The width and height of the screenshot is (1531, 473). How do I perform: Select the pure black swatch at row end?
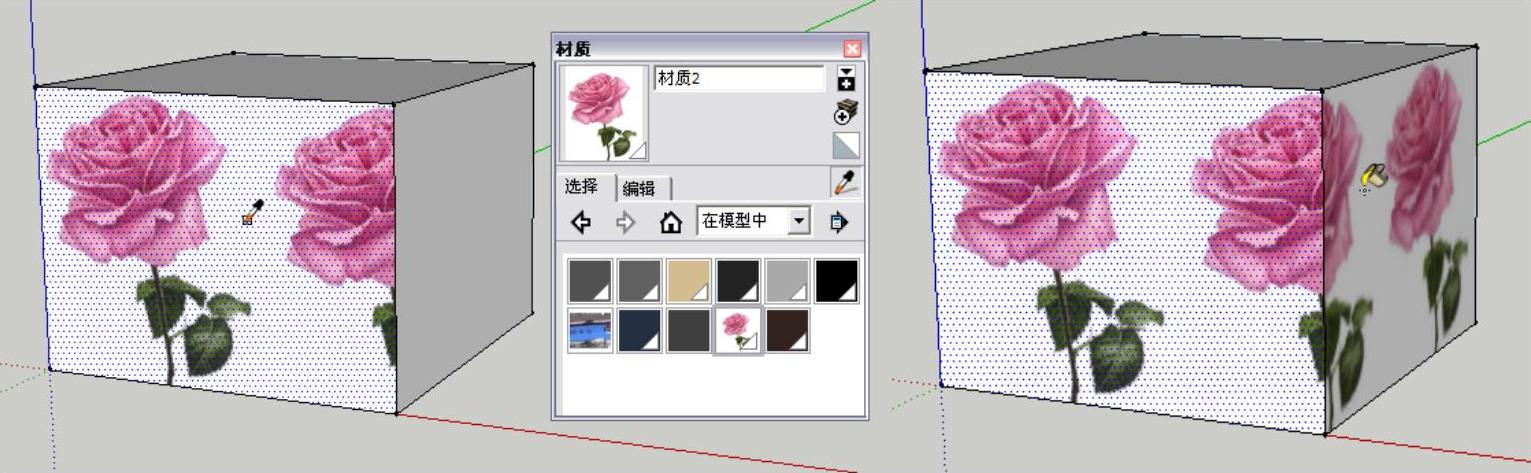coord(837,281)
